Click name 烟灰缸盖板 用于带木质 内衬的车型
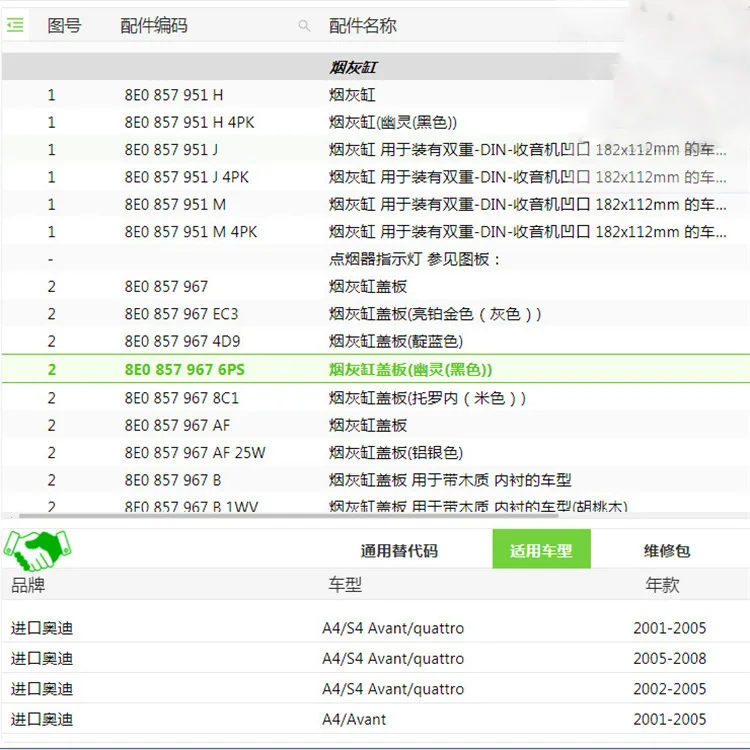 tap(450, 480)
